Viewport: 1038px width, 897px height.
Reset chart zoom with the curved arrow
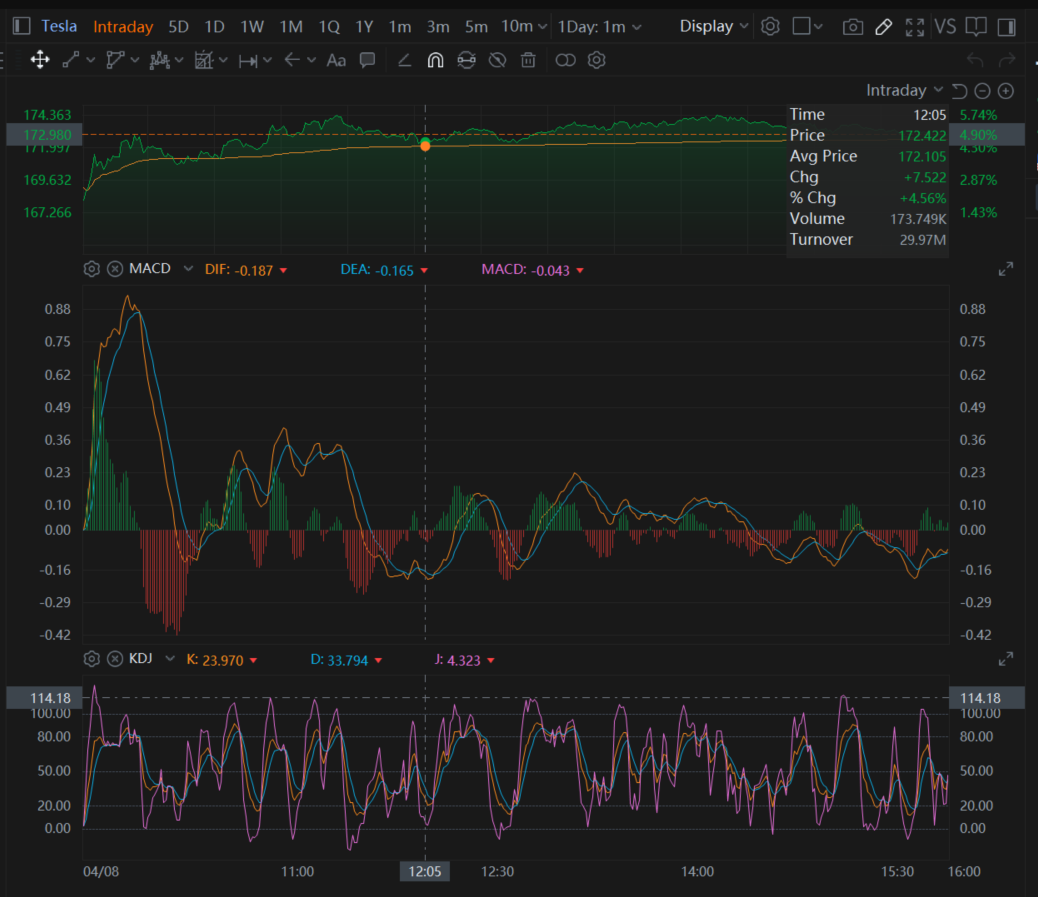coord(959,91)
